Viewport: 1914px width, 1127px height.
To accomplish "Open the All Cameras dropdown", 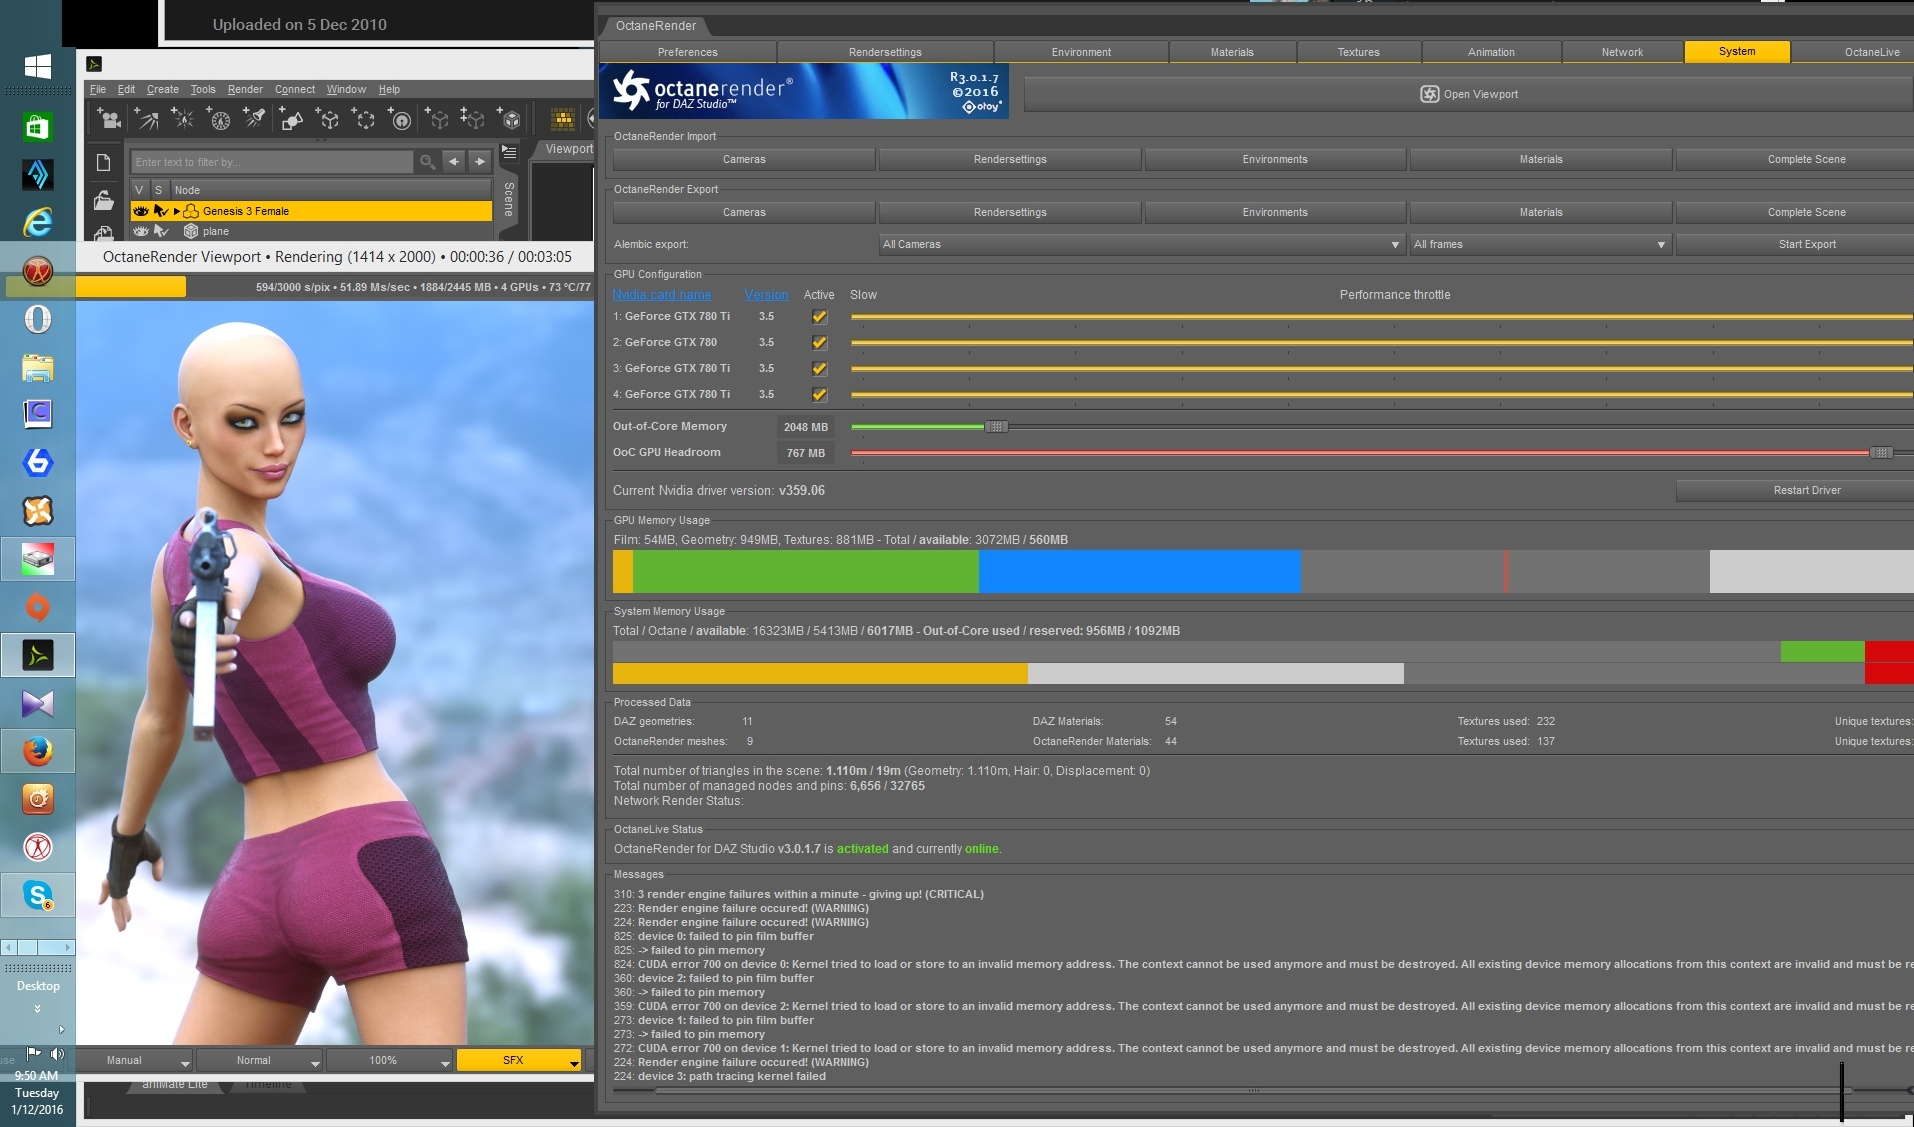I will point(1141,244).
